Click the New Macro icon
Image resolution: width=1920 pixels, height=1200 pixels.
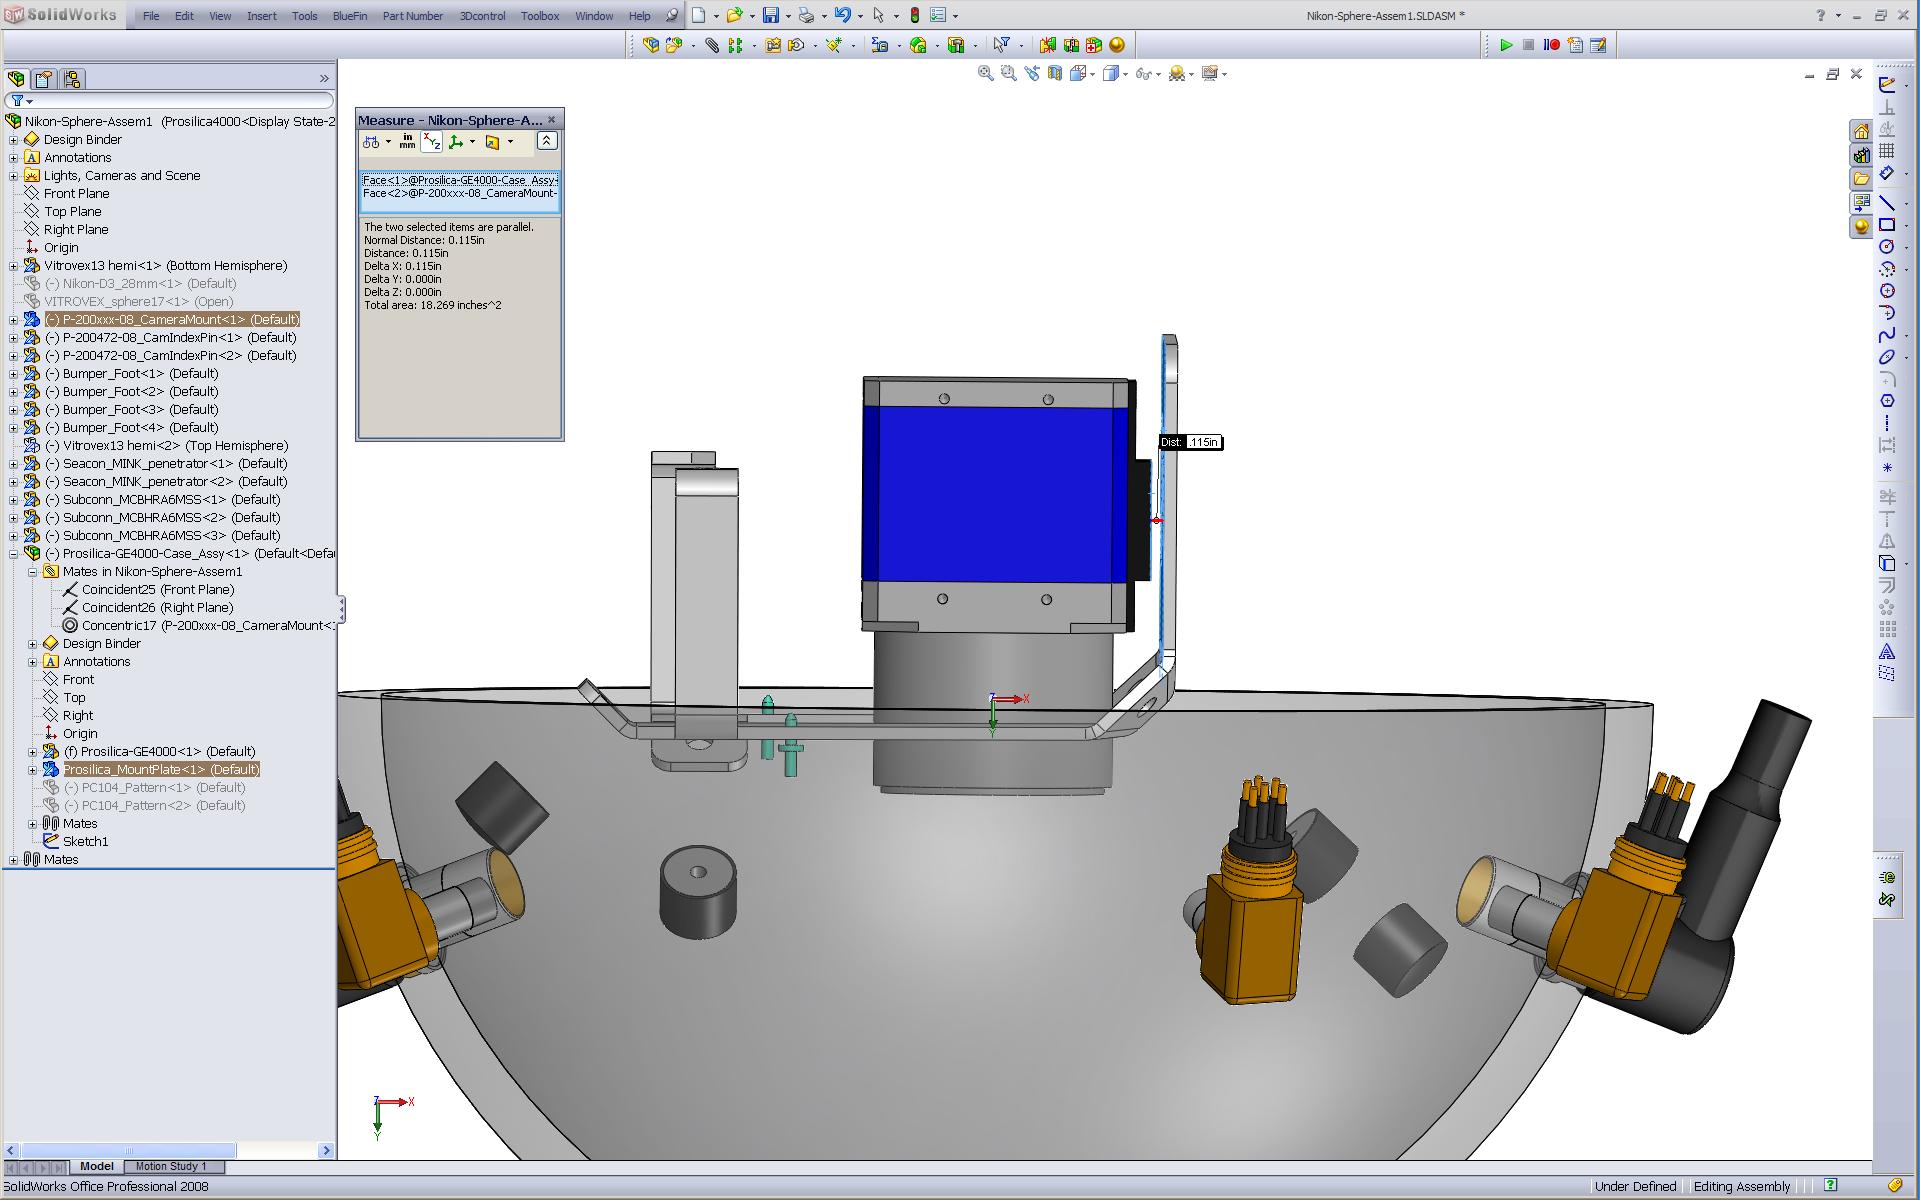pos(1575,45)
